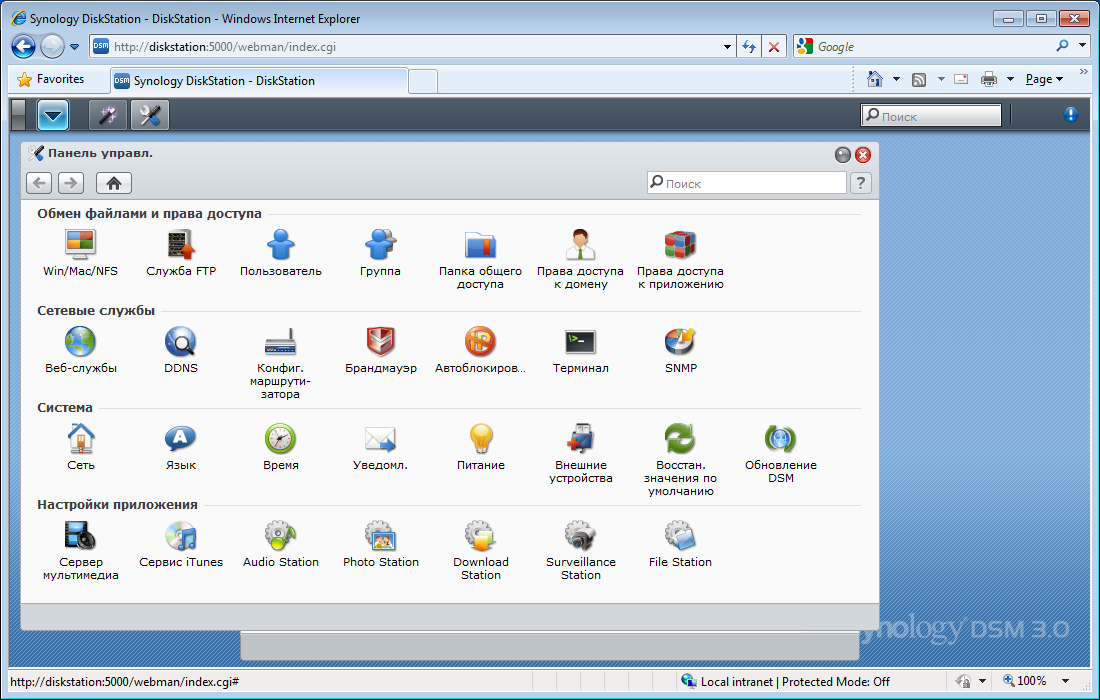Click the Control Panel Поиск search box
This screenshot has width=1100, height=700.
click(746, 183)
